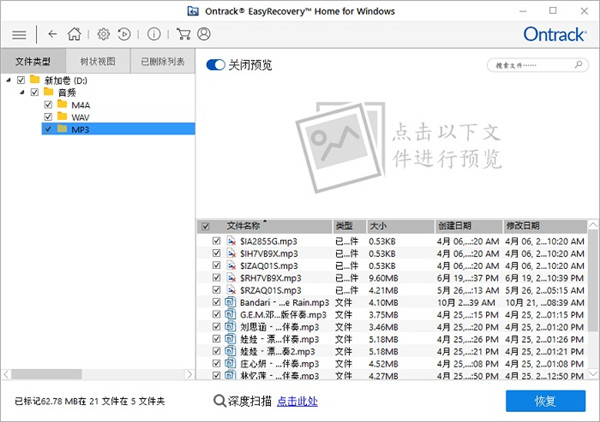Click file icon of $IA2855G.mp3
Viewport: 600px width, 422px height.
tap(231, 241)
